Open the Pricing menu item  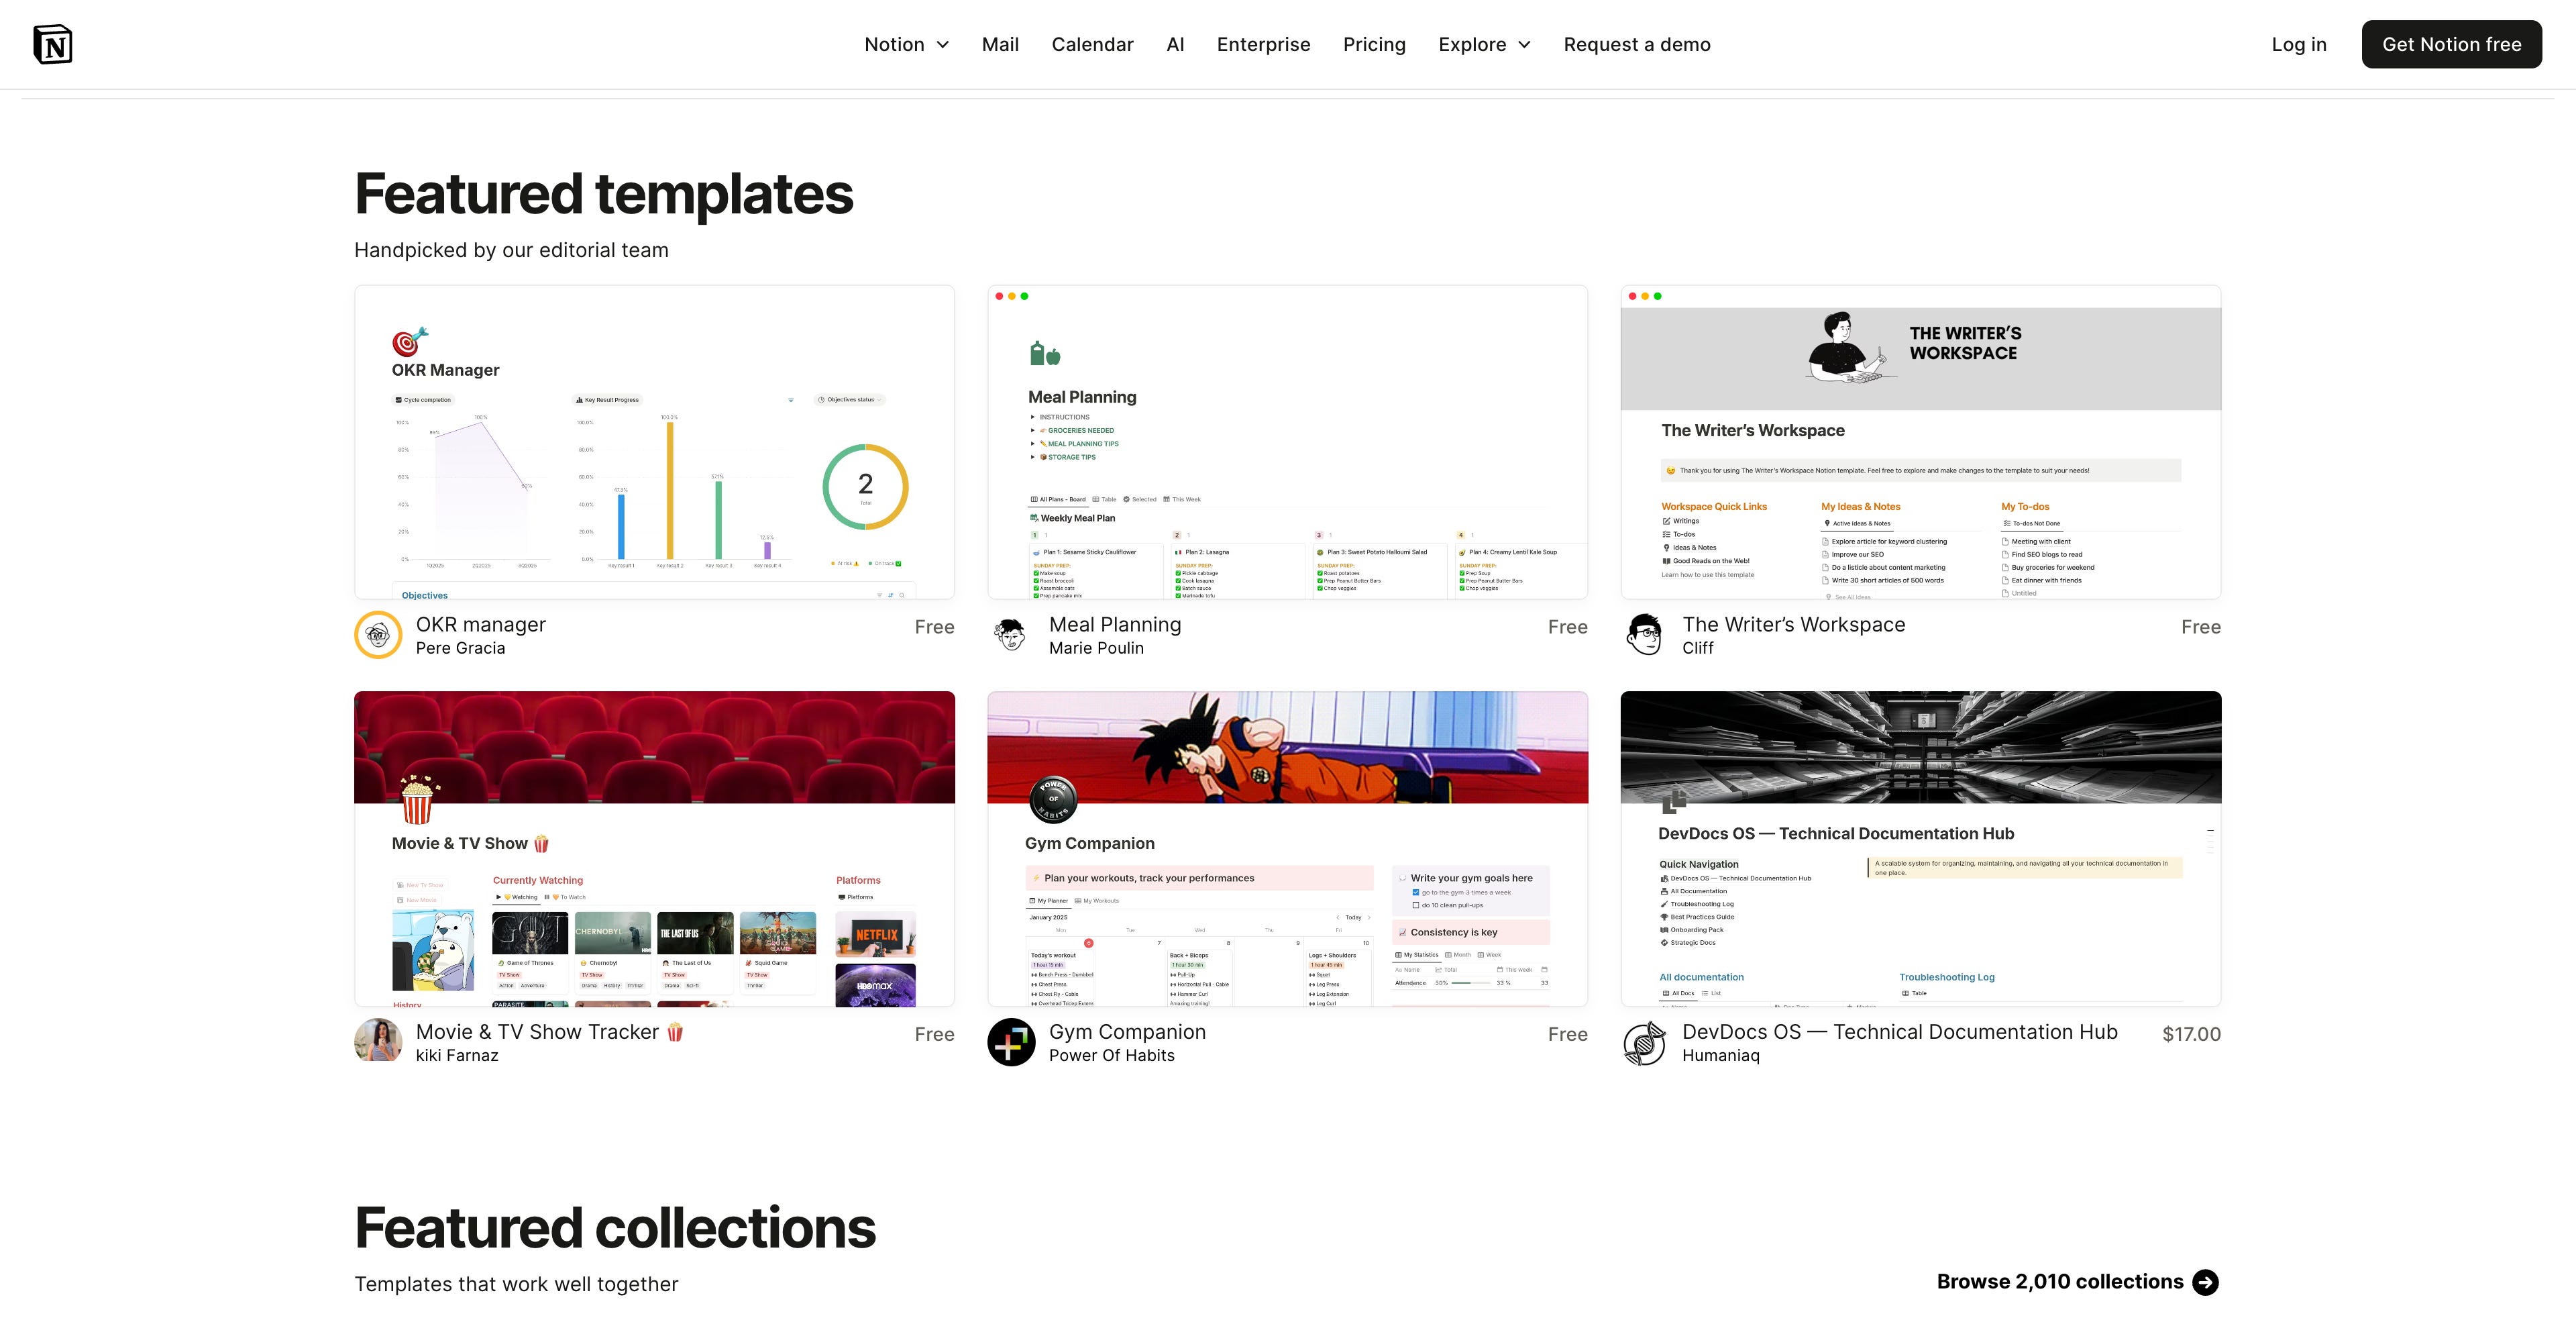pos(1374,44)
